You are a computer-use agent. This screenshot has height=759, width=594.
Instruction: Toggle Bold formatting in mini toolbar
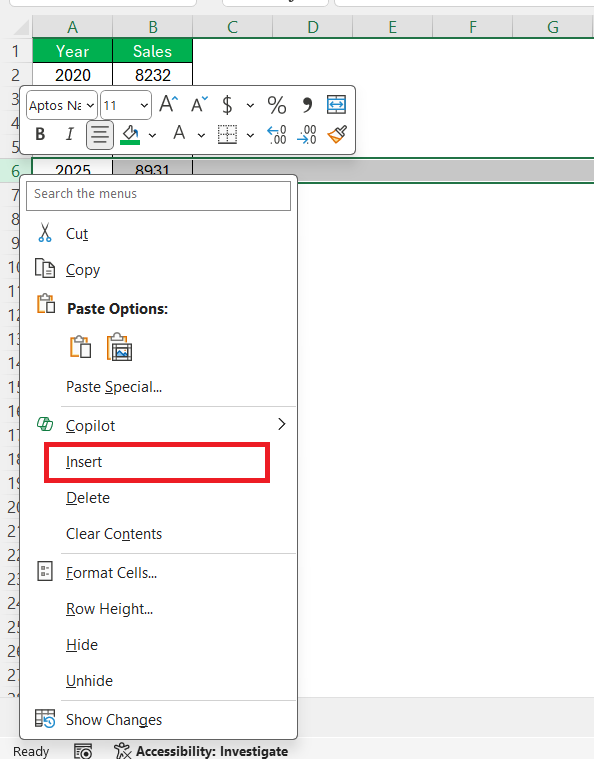(41, 134)
